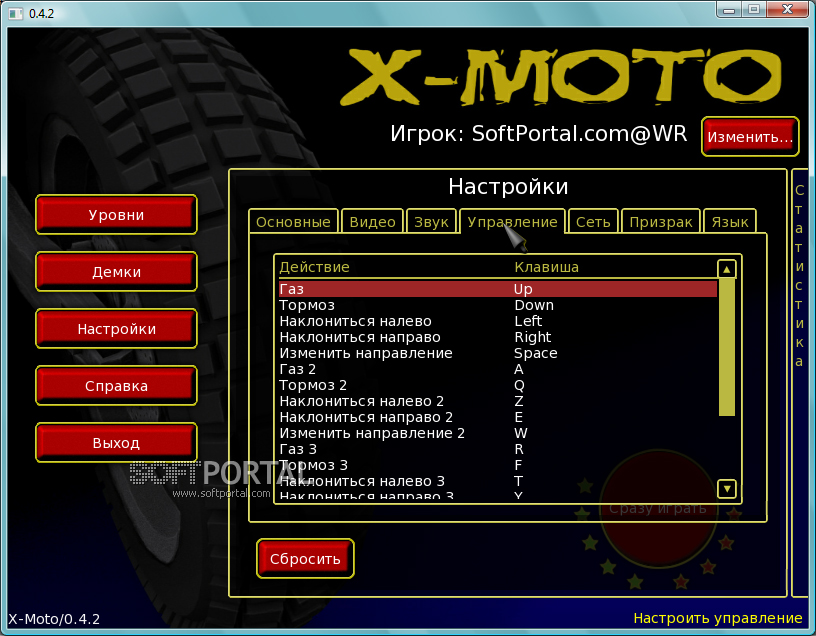Screen dimensions: 816x636
Task: Click the Действие column header
Action: click(x=314, y=267)
